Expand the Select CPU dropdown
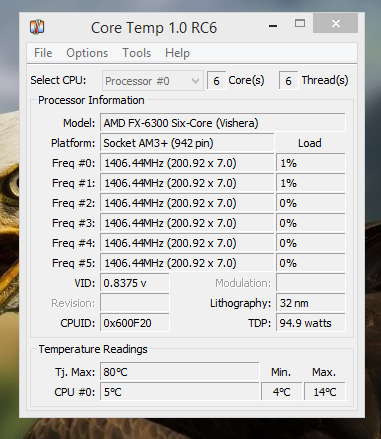This screenshot has height=439, width=381. [x=153, y=81]
